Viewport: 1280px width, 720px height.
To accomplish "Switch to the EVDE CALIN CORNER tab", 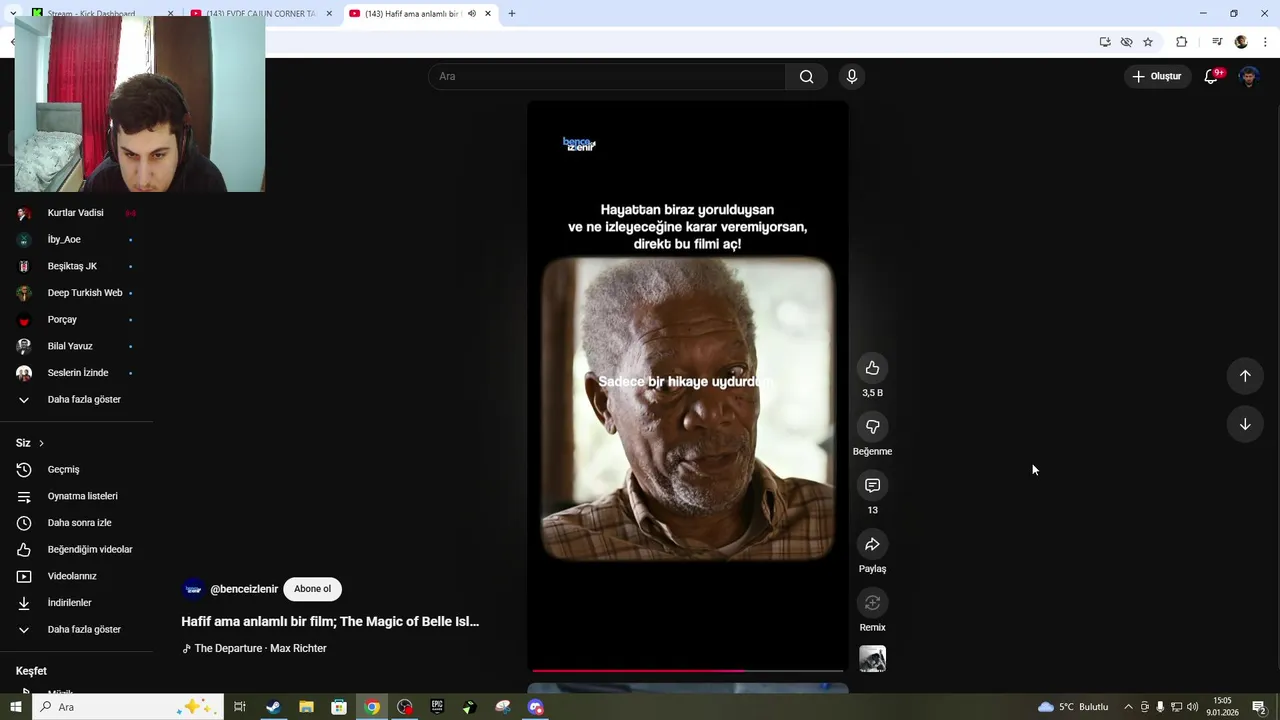I will pyautogui.click(x=260, y=14).
